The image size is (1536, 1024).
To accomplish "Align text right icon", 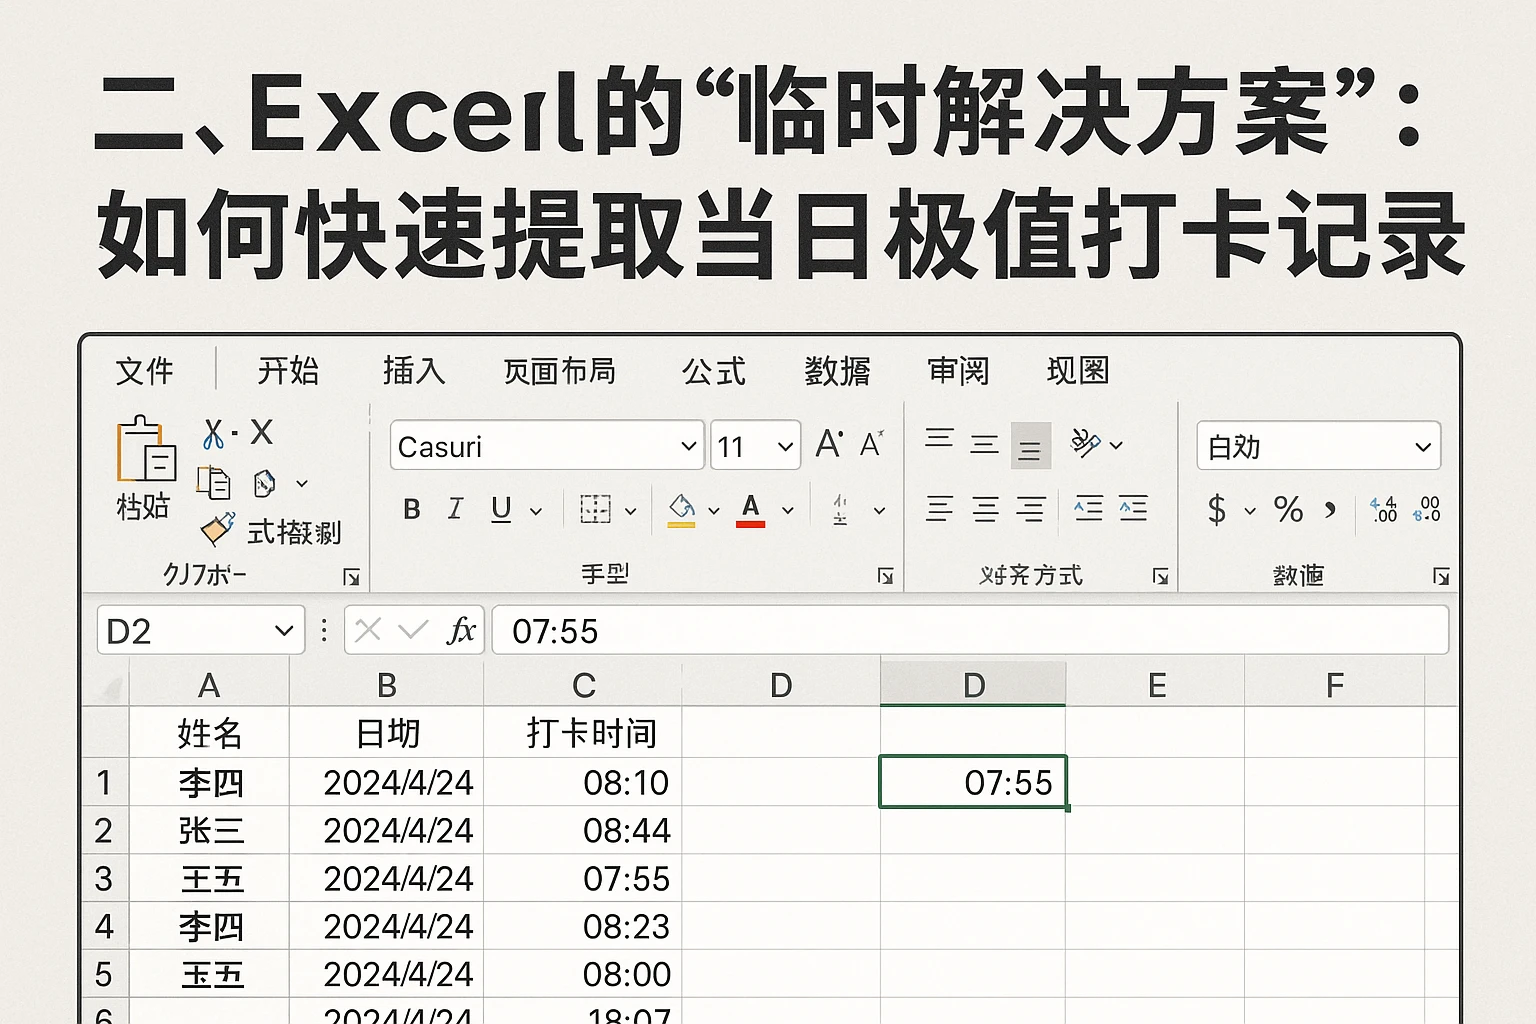I will pyautogui.click(x=1031, y=509).
